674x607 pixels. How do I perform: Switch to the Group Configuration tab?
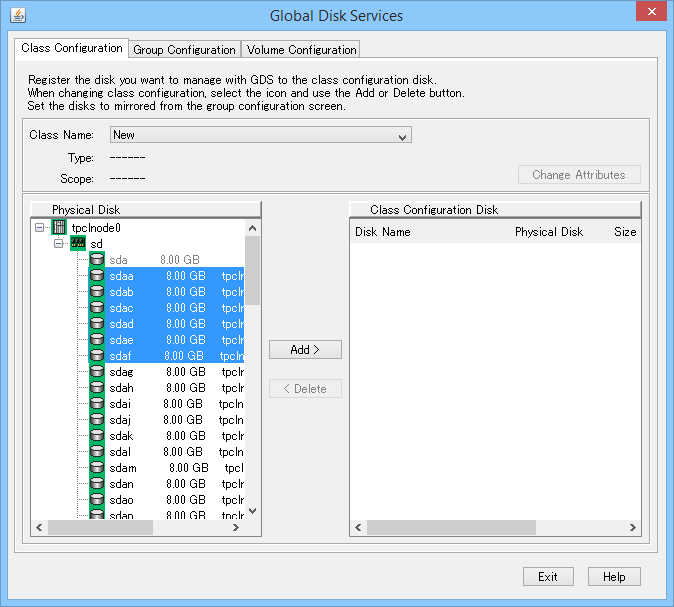click(184, 50)
